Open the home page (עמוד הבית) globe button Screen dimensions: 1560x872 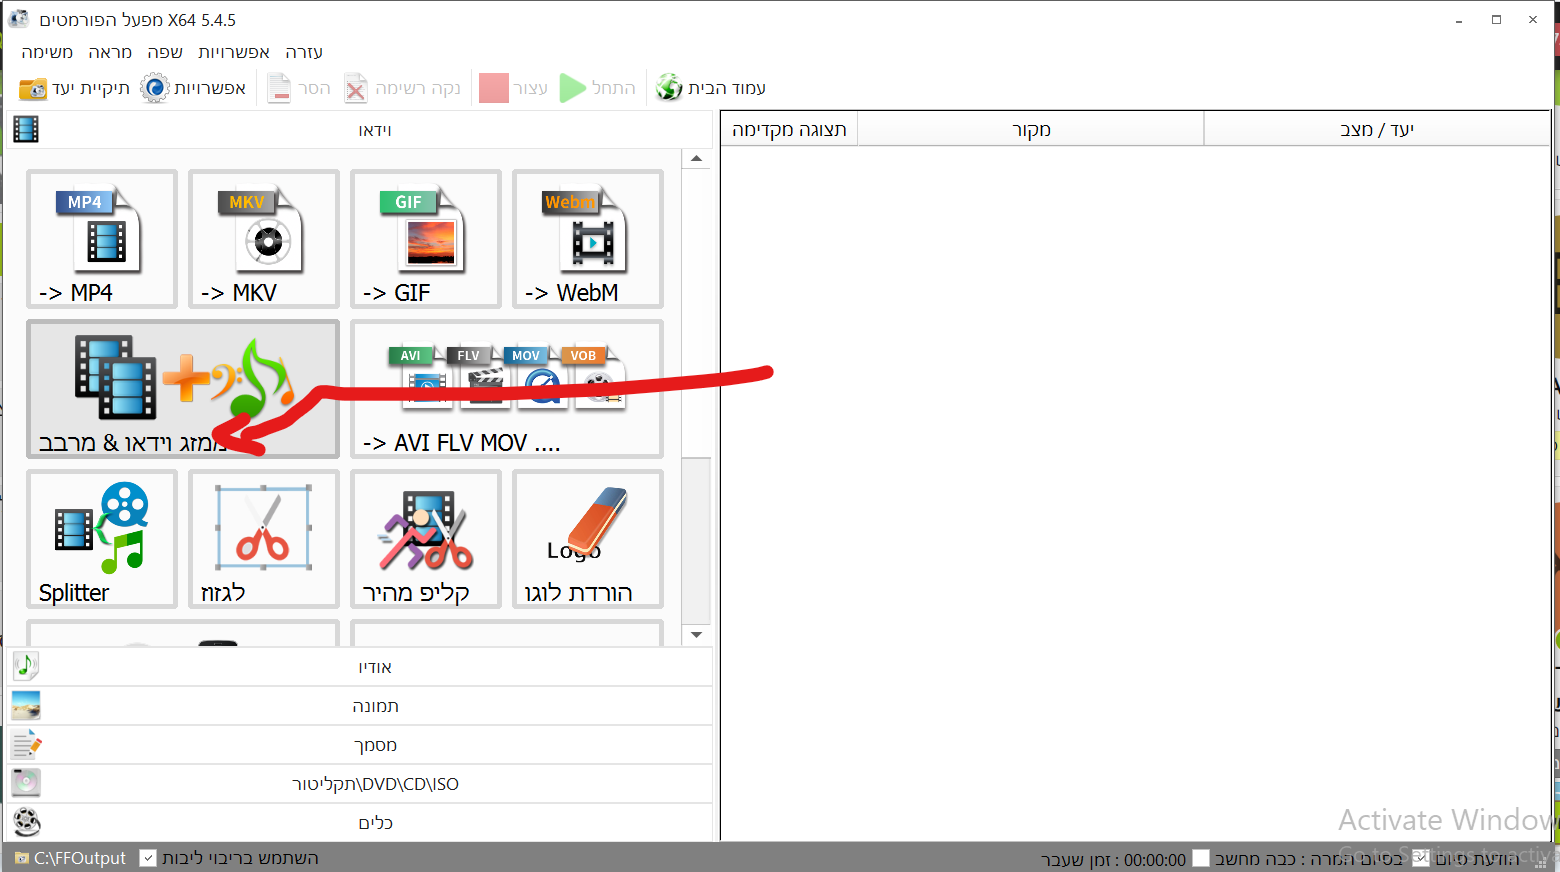pos(711,88)
